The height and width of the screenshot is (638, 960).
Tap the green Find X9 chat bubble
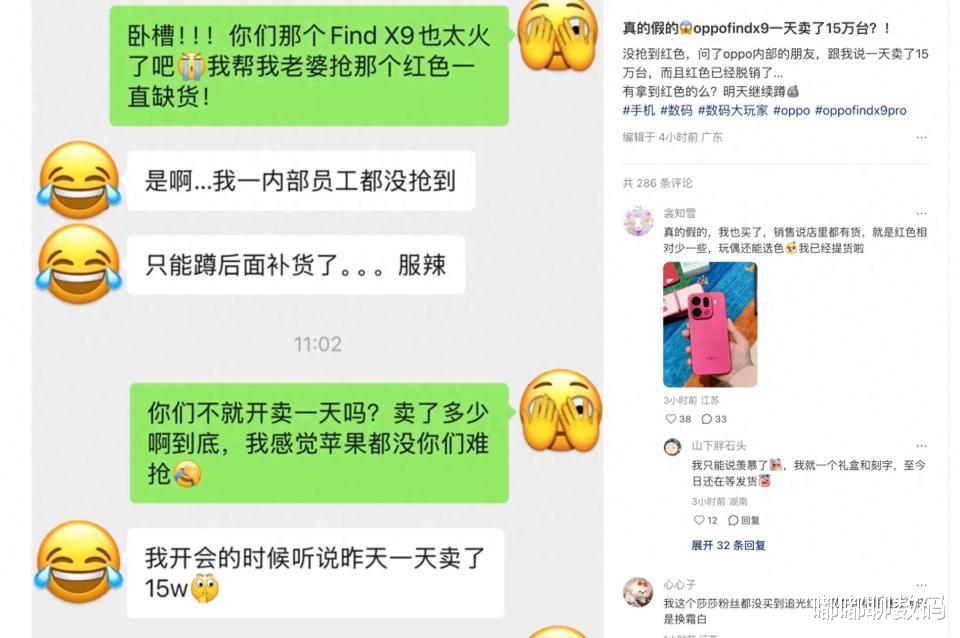(309, 66)
